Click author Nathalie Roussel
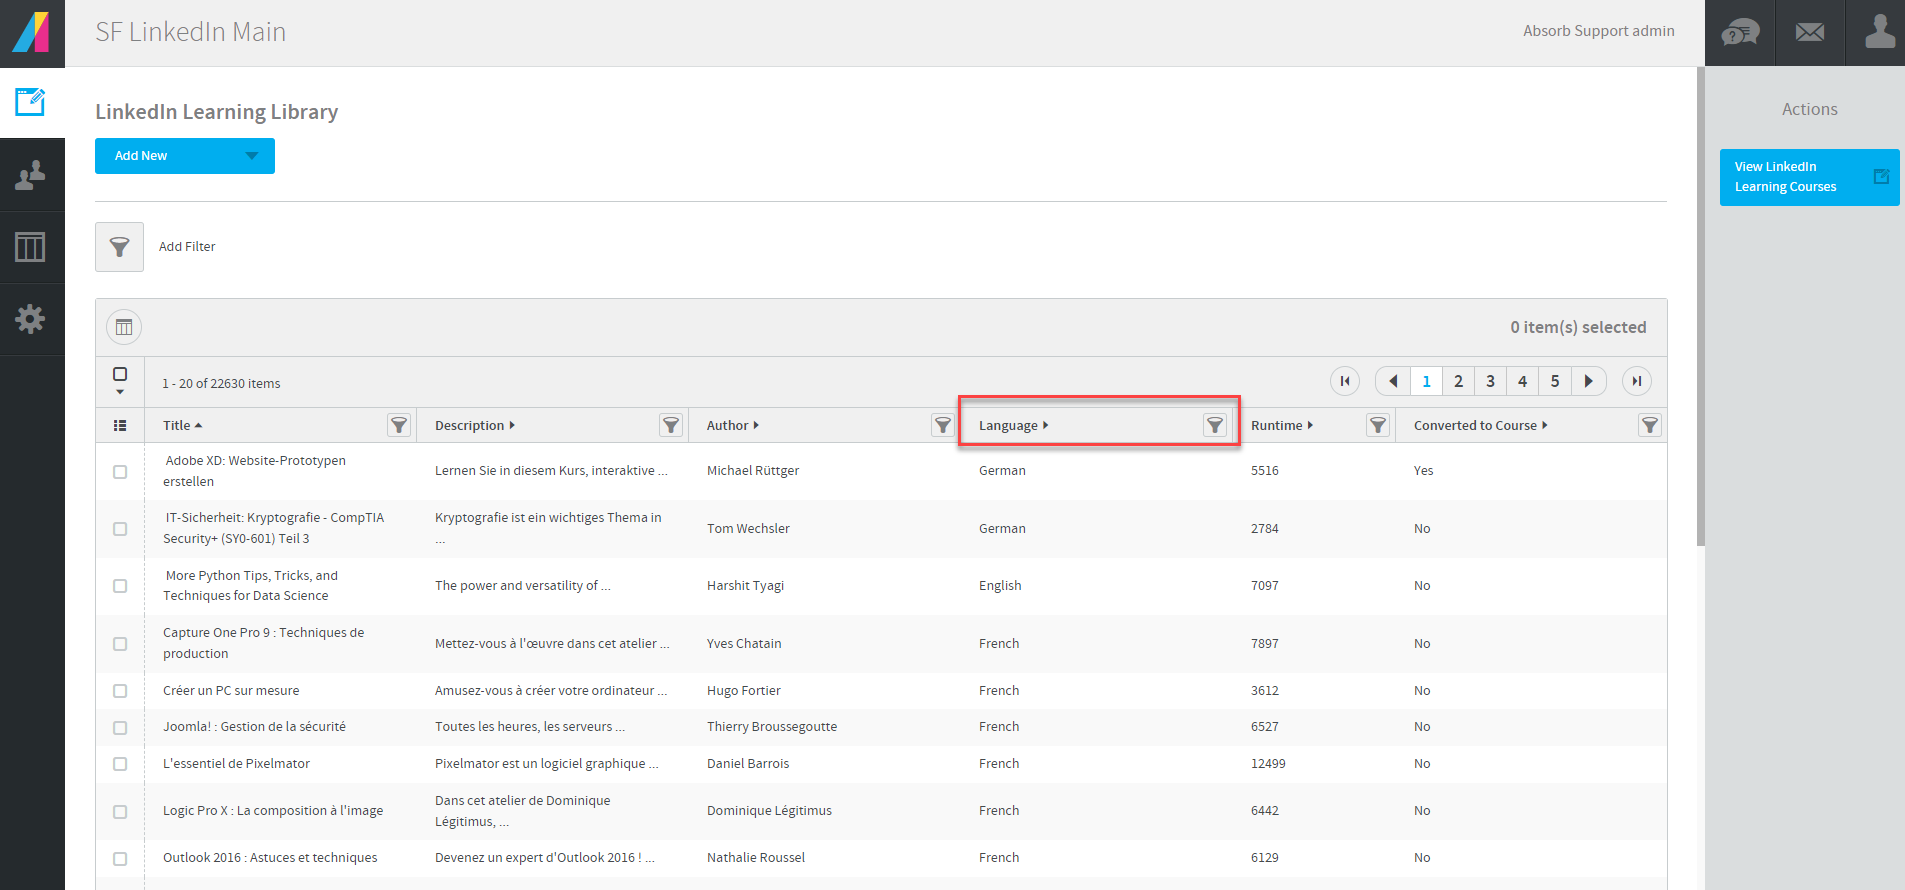This screenshot has height=890, width=1905. [756, 858]
